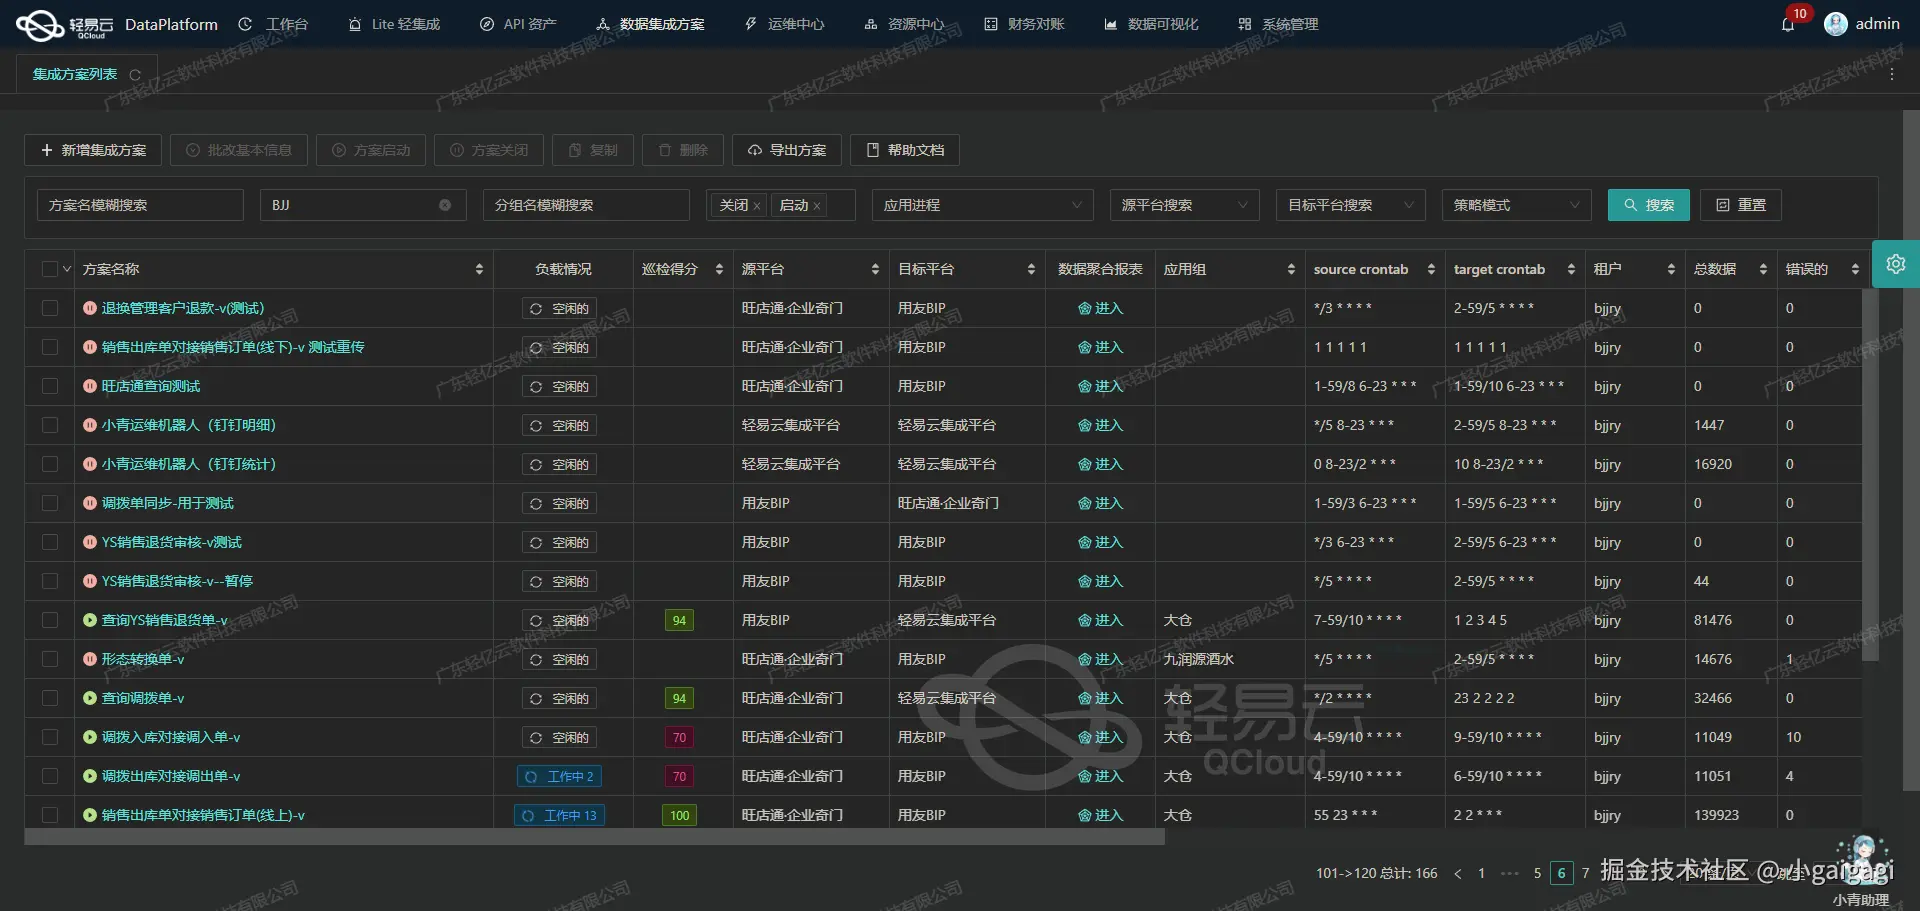Screen dimensions: 1920x911
Task: Expand the 策略模式 dropdown
Action: click(x=1516, y=205)
